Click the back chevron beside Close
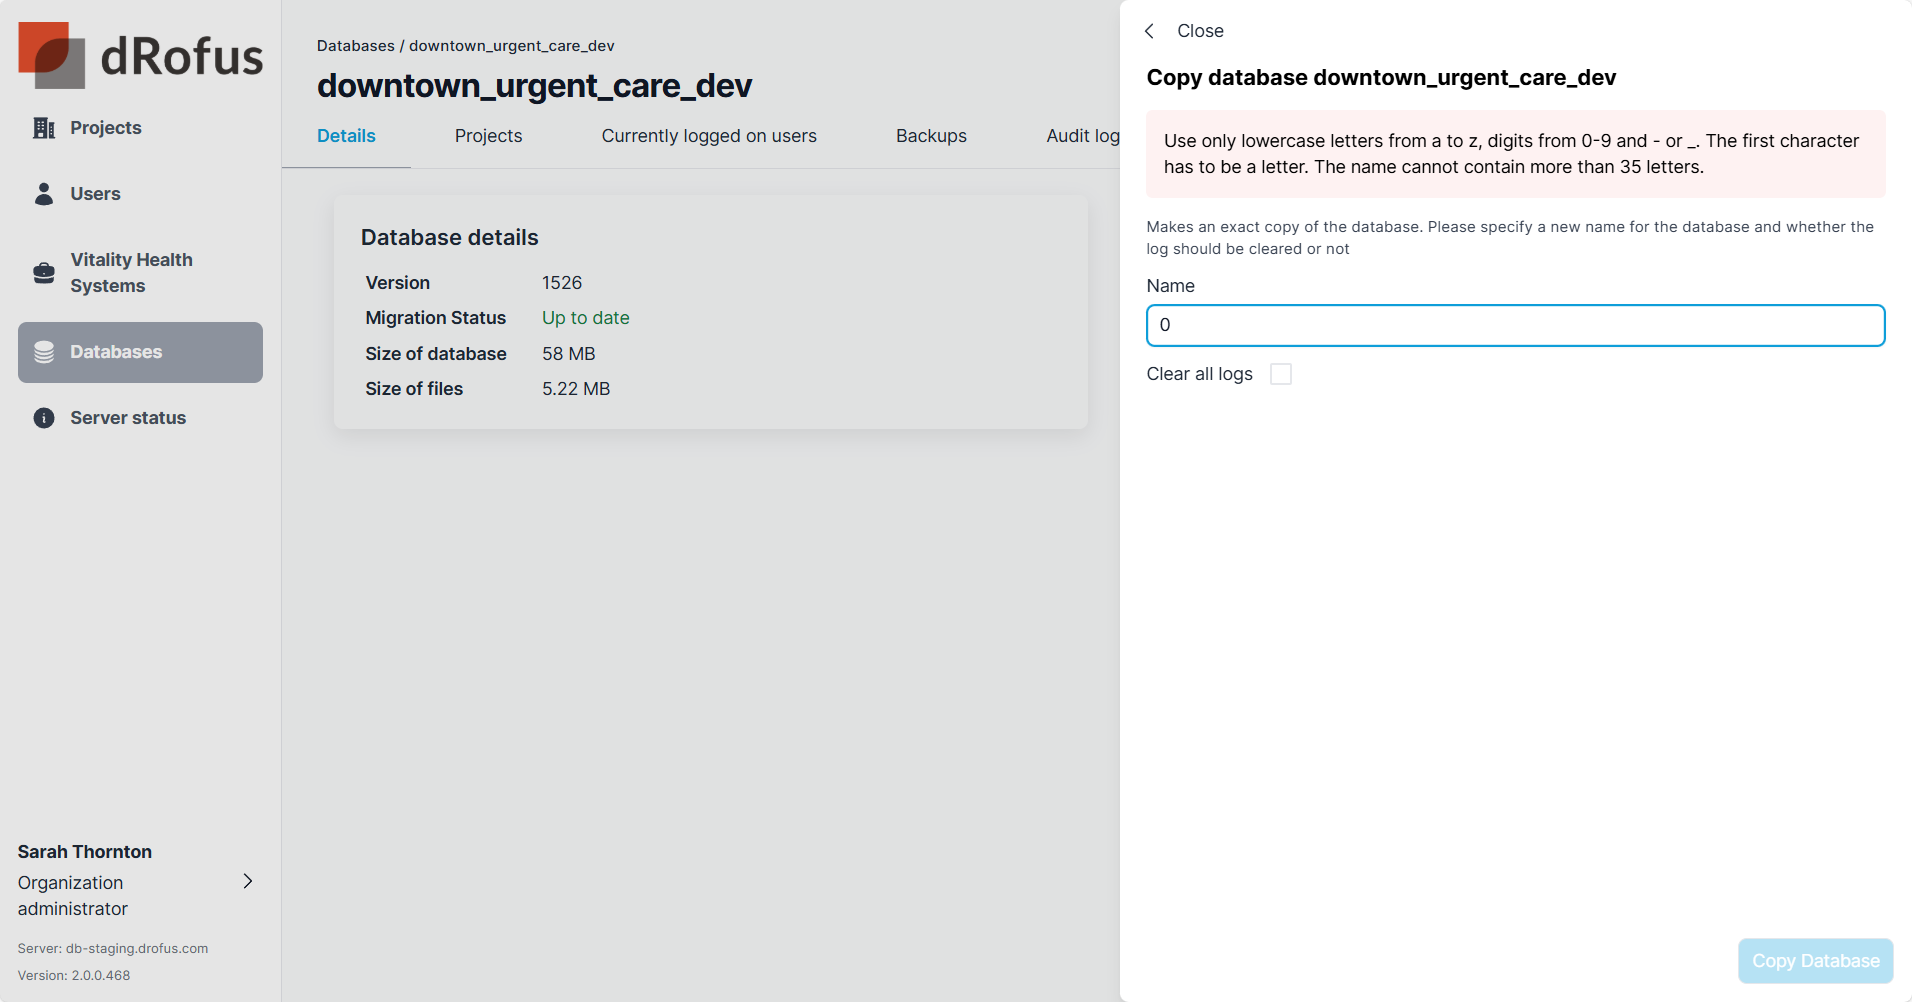The image size is (1912, 1002). (1150, 31)
